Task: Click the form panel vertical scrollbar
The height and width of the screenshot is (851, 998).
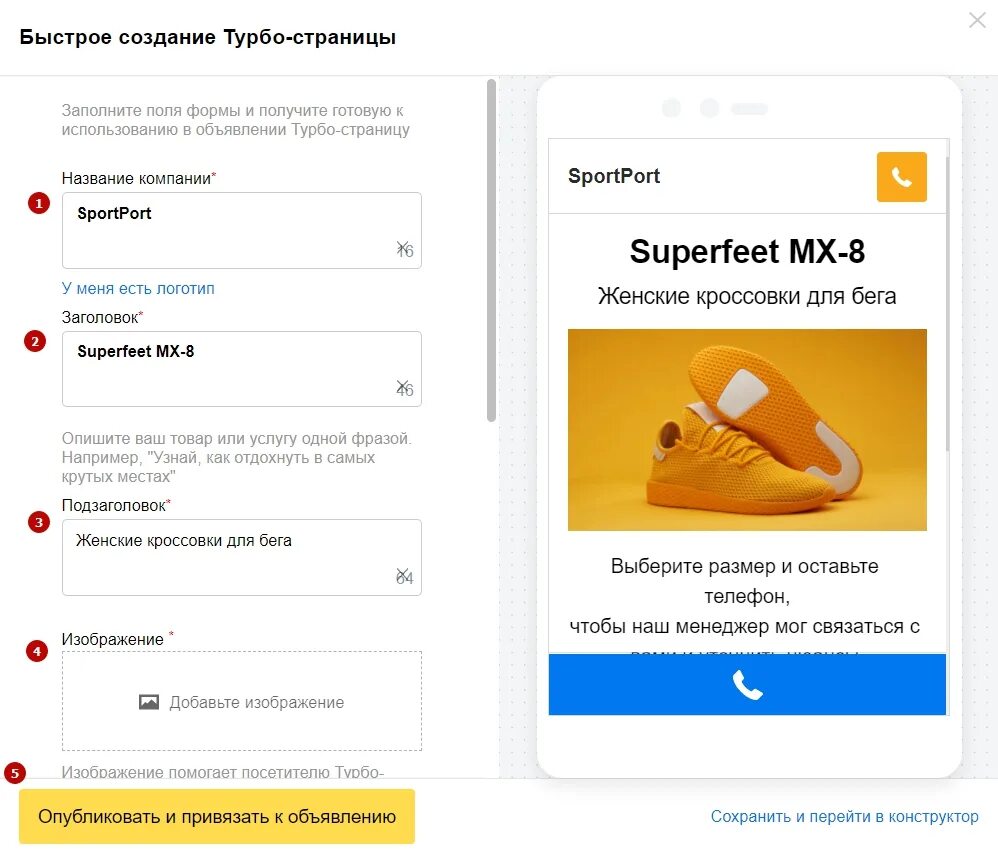Action: click(x=491, y=250)
